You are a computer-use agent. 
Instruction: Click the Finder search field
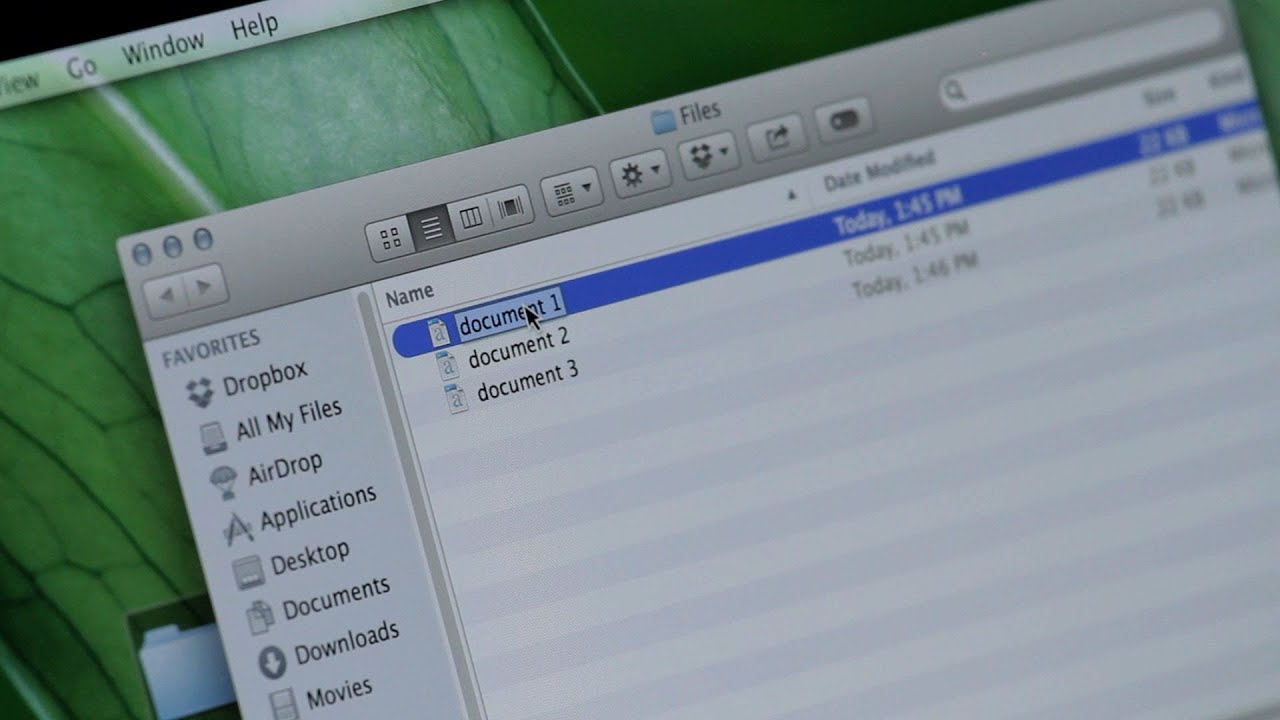1080,62
